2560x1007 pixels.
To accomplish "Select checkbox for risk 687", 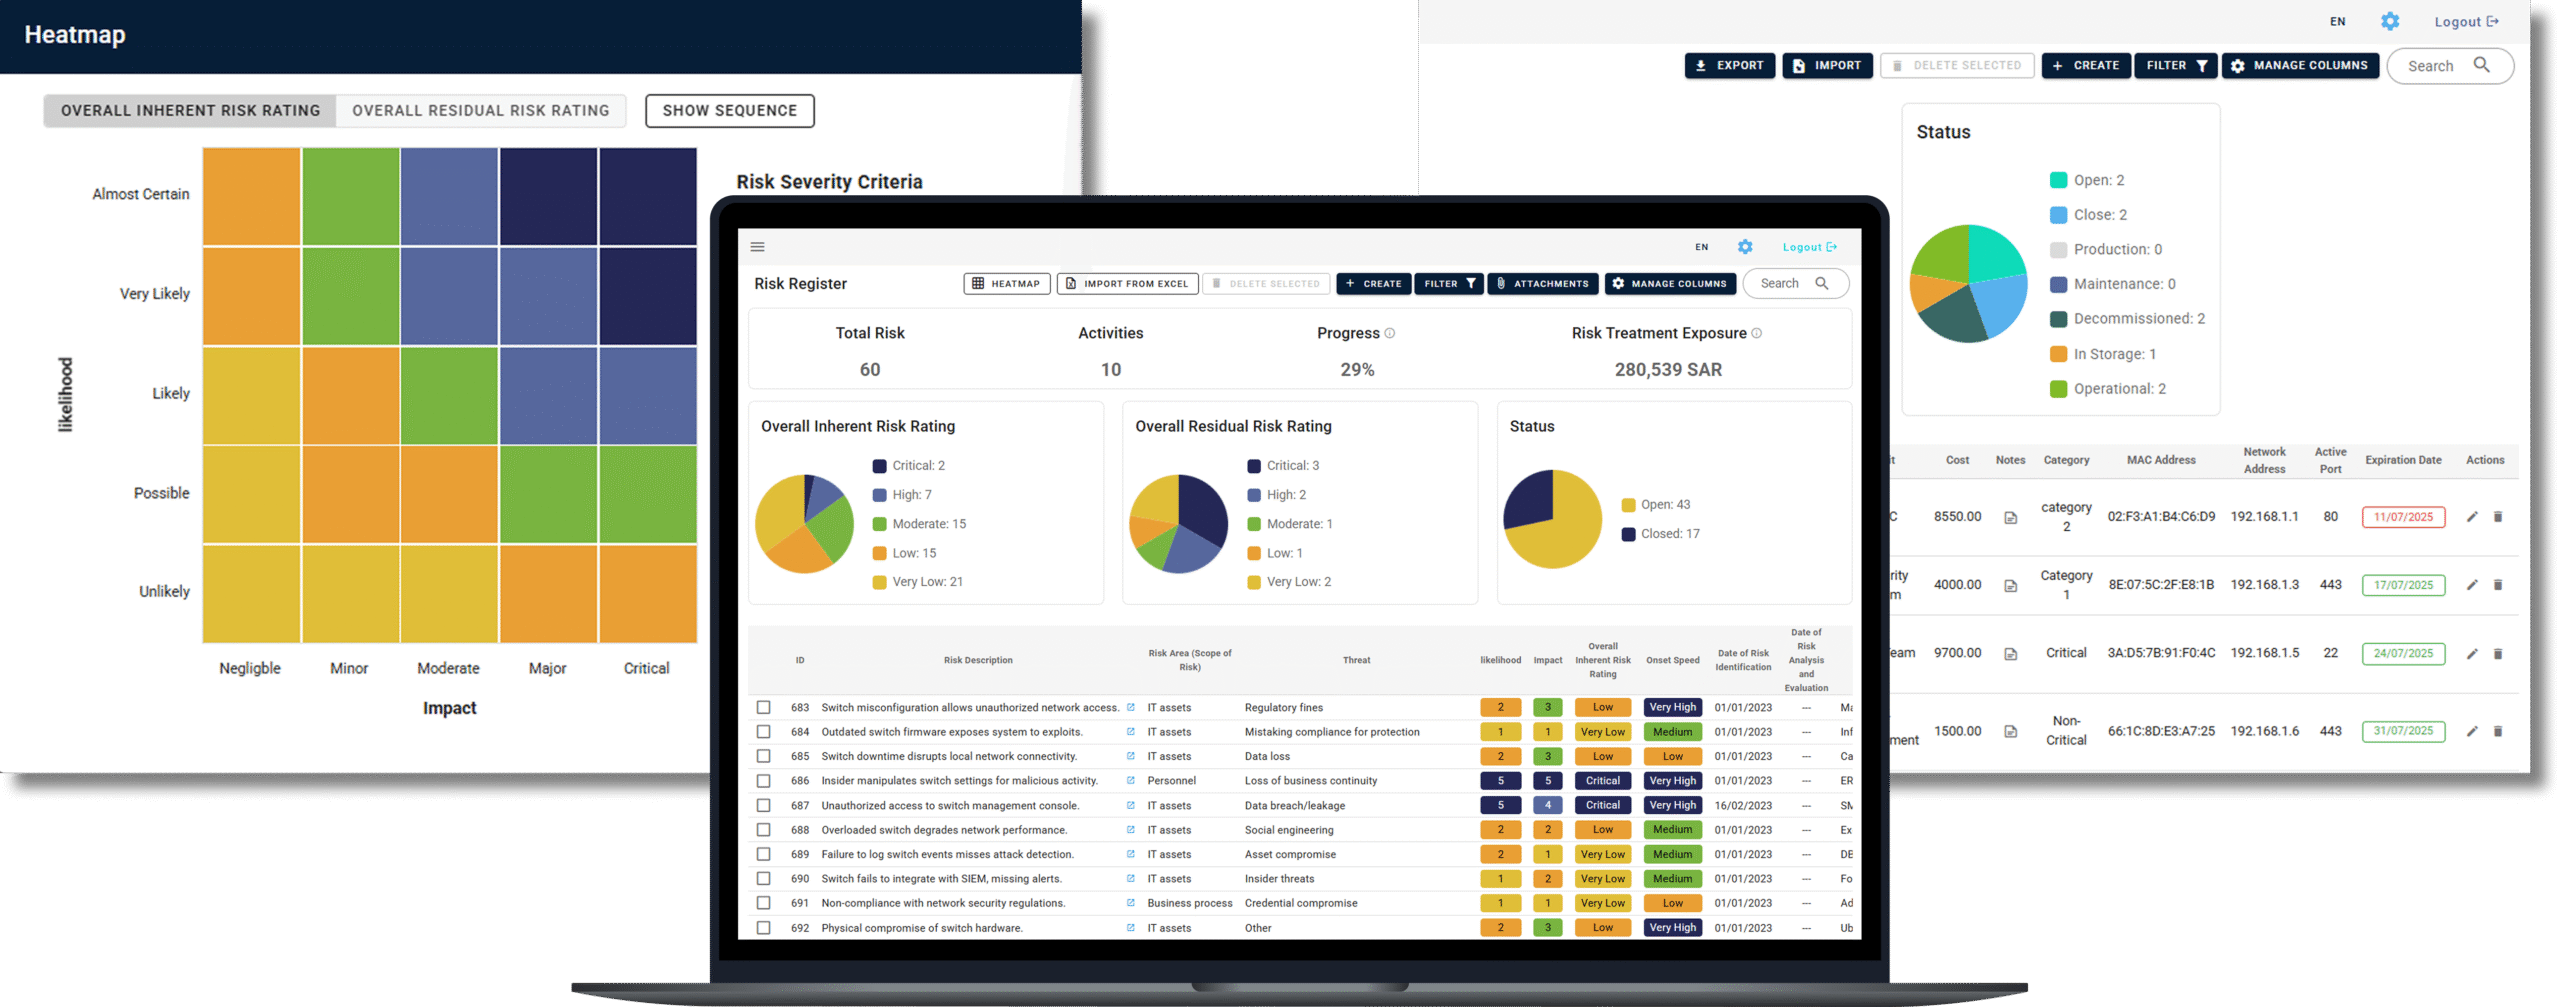I will (x=764, y=805).
